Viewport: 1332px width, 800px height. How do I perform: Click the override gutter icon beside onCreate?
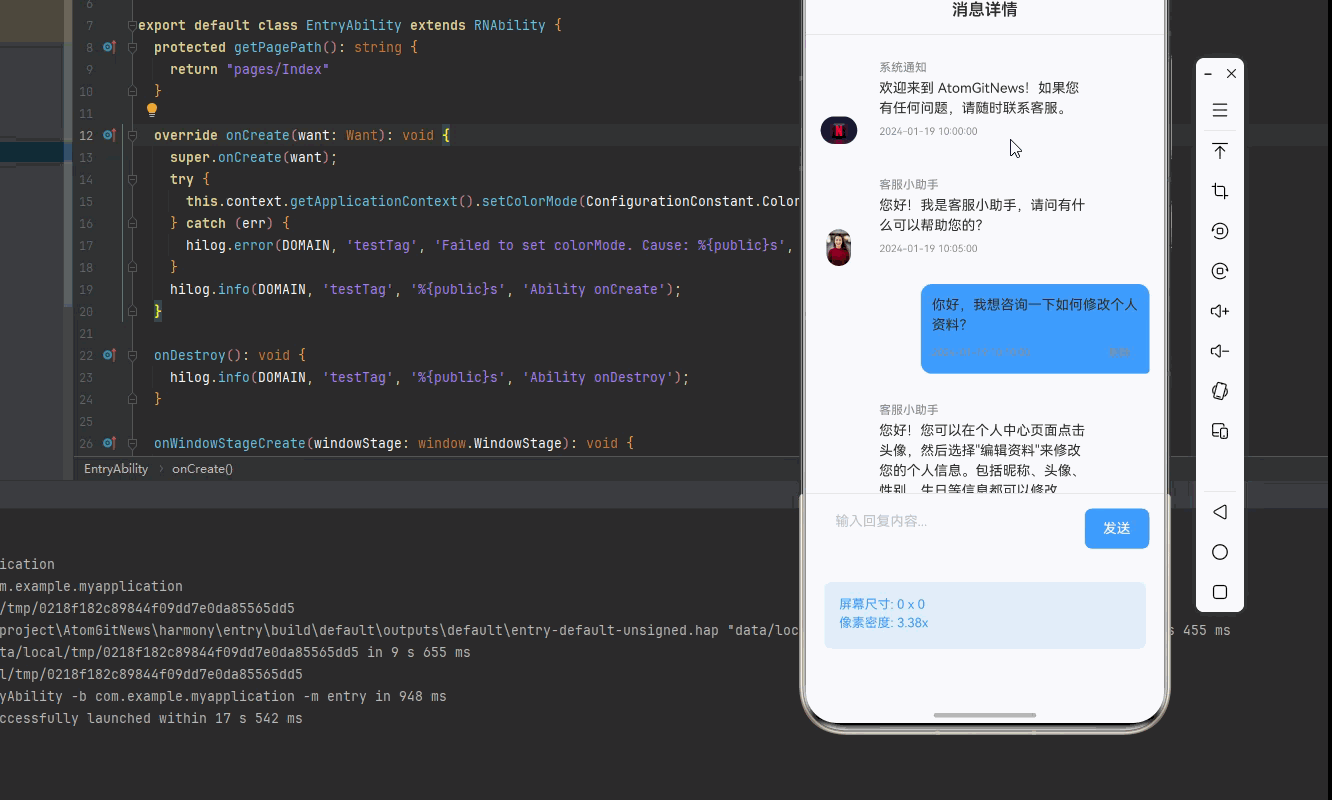coord(108,135)
